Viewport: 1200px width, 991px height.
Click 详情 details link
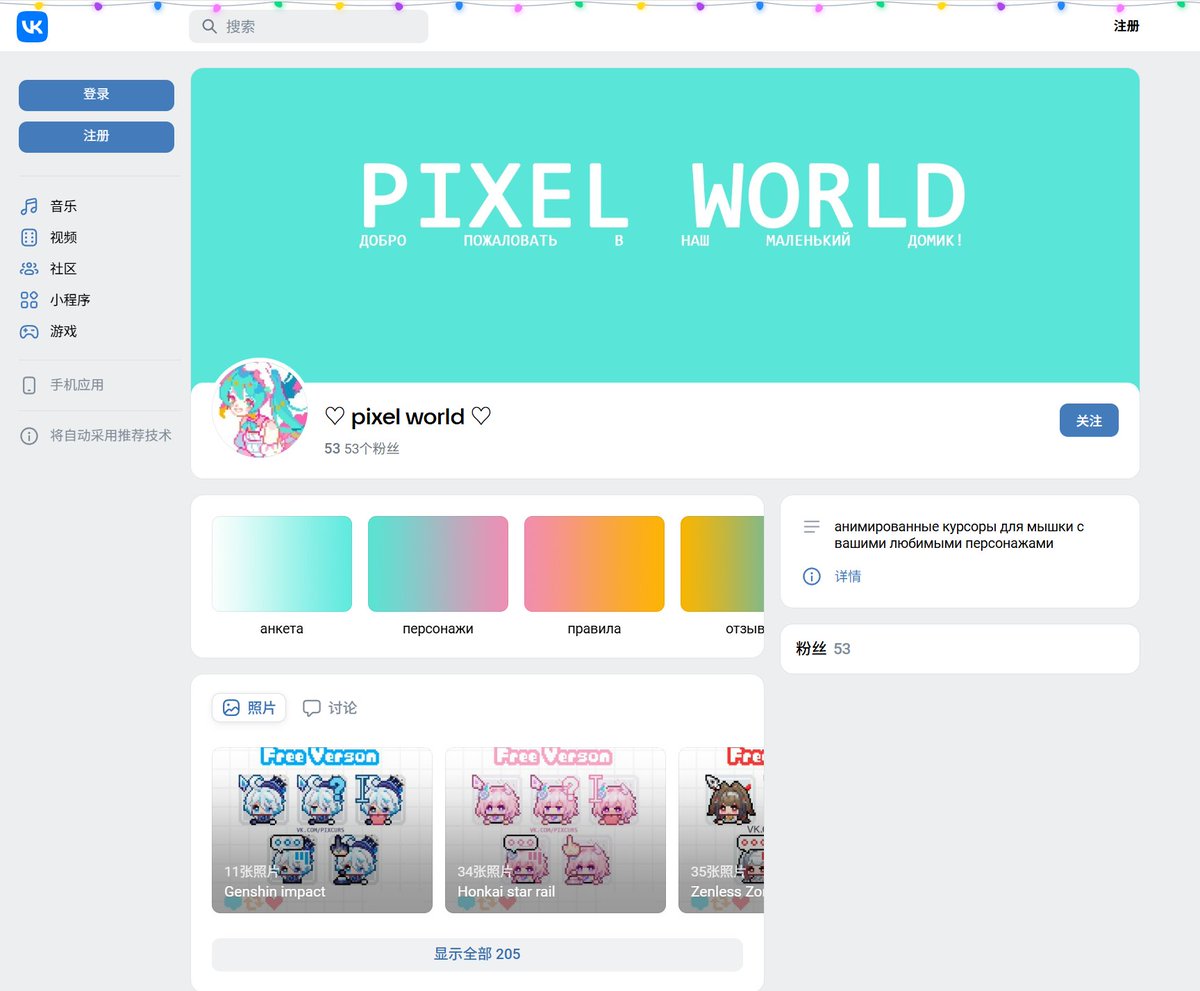[848, 576]
